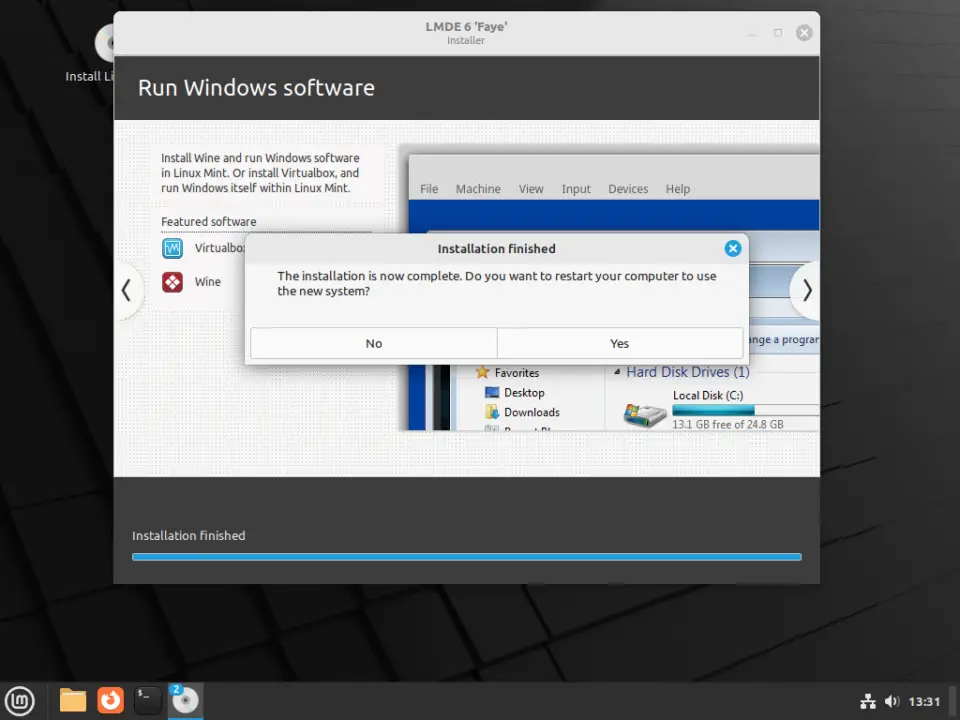Image resolution: width=960 pixels, height=720 pixels.
Task: Launch Firefox from the taskbar
Action: point(110,700)
